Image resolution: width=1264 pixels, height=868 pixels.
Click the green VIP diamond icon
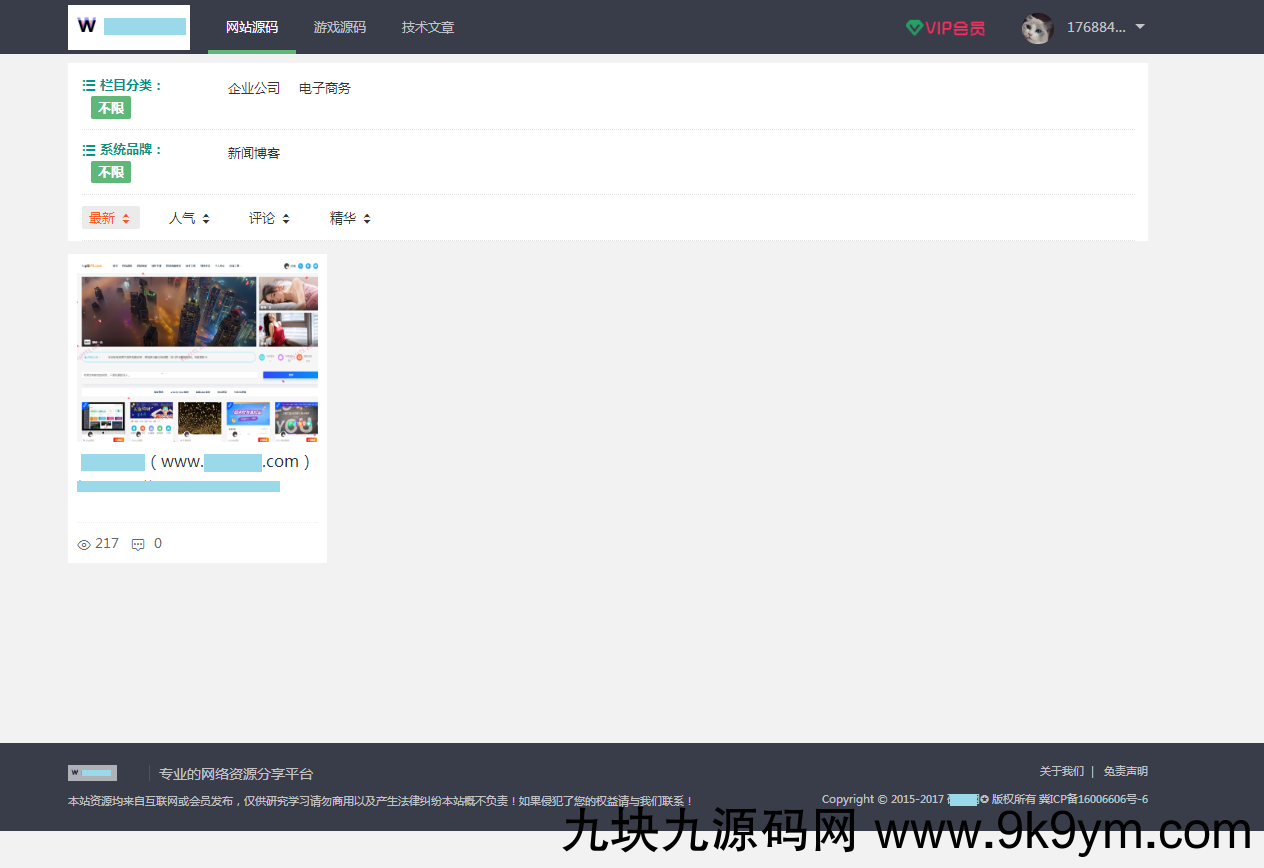(x=914, y=27)
